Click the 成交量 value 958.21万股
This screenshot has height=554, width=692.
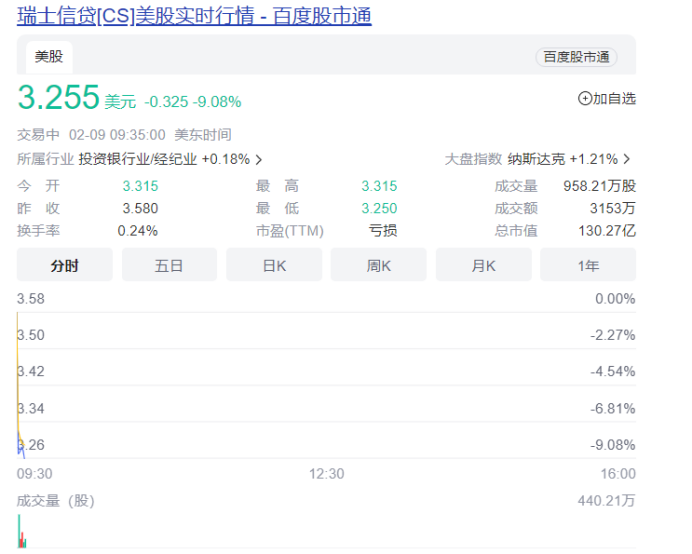point(599,186)
